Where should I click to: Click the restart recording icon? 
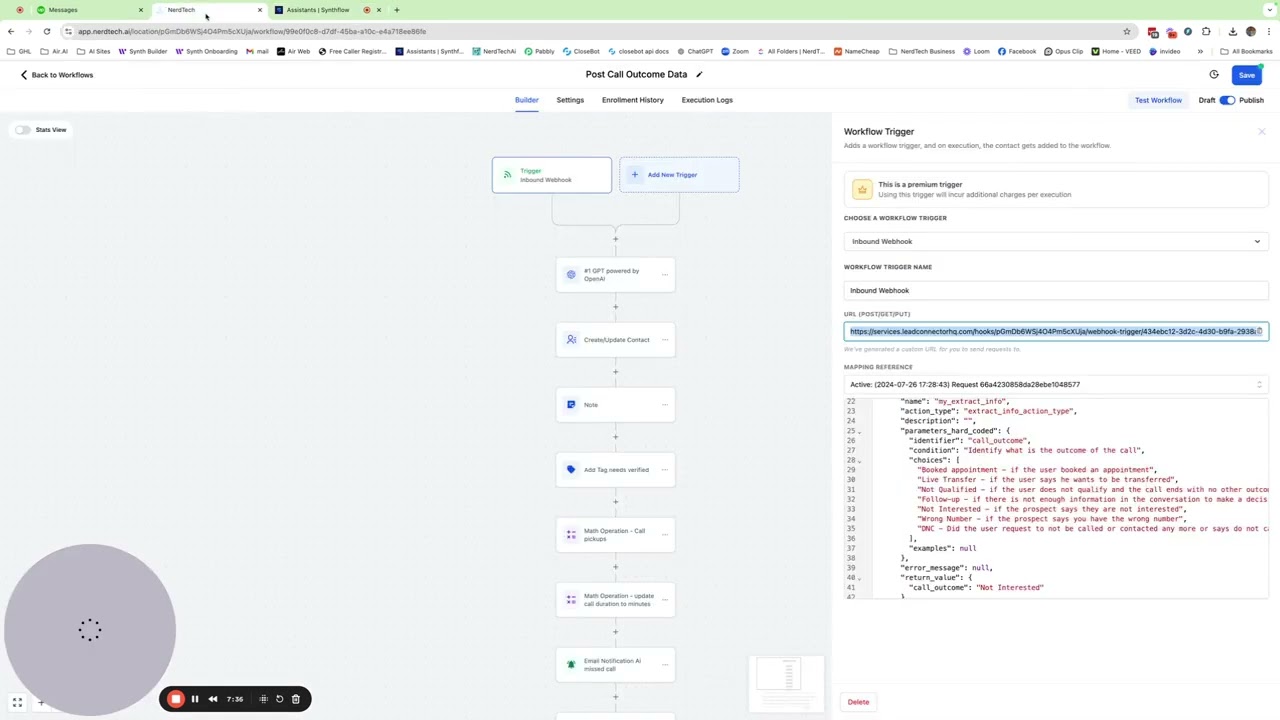point(280,699)
